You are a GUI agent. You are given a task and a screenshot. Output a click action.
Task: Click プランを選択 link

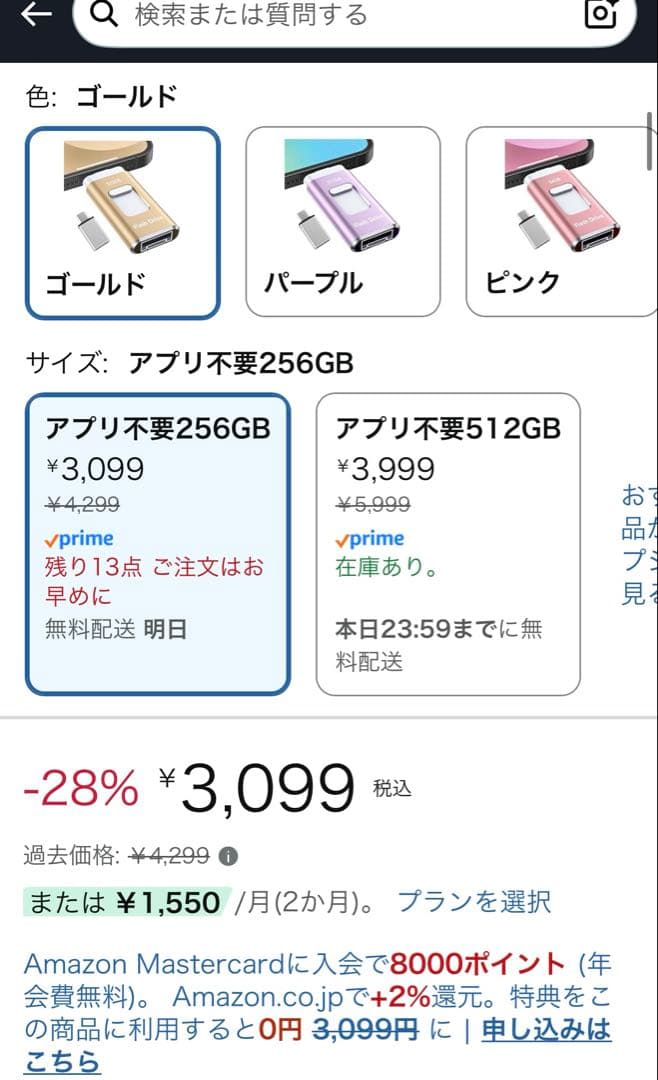coord(474,902)
